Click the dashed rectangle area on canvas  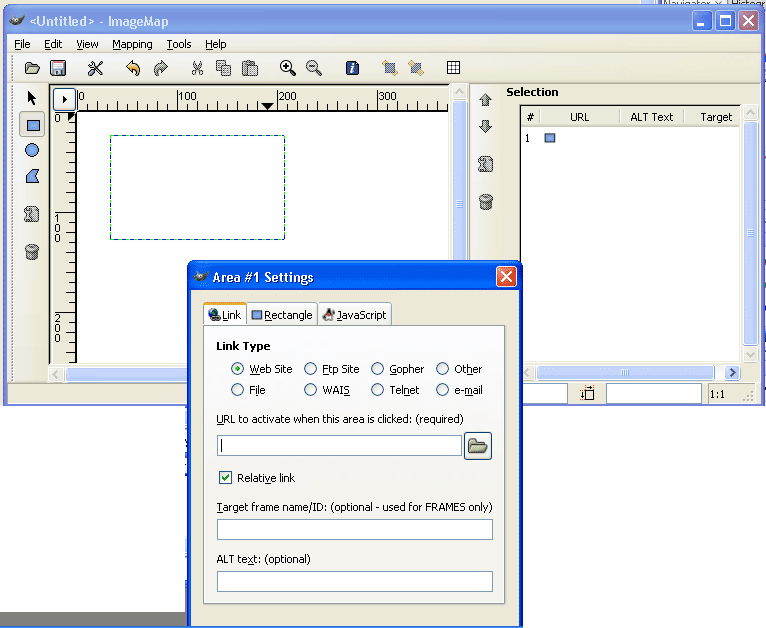pos(197,188)
